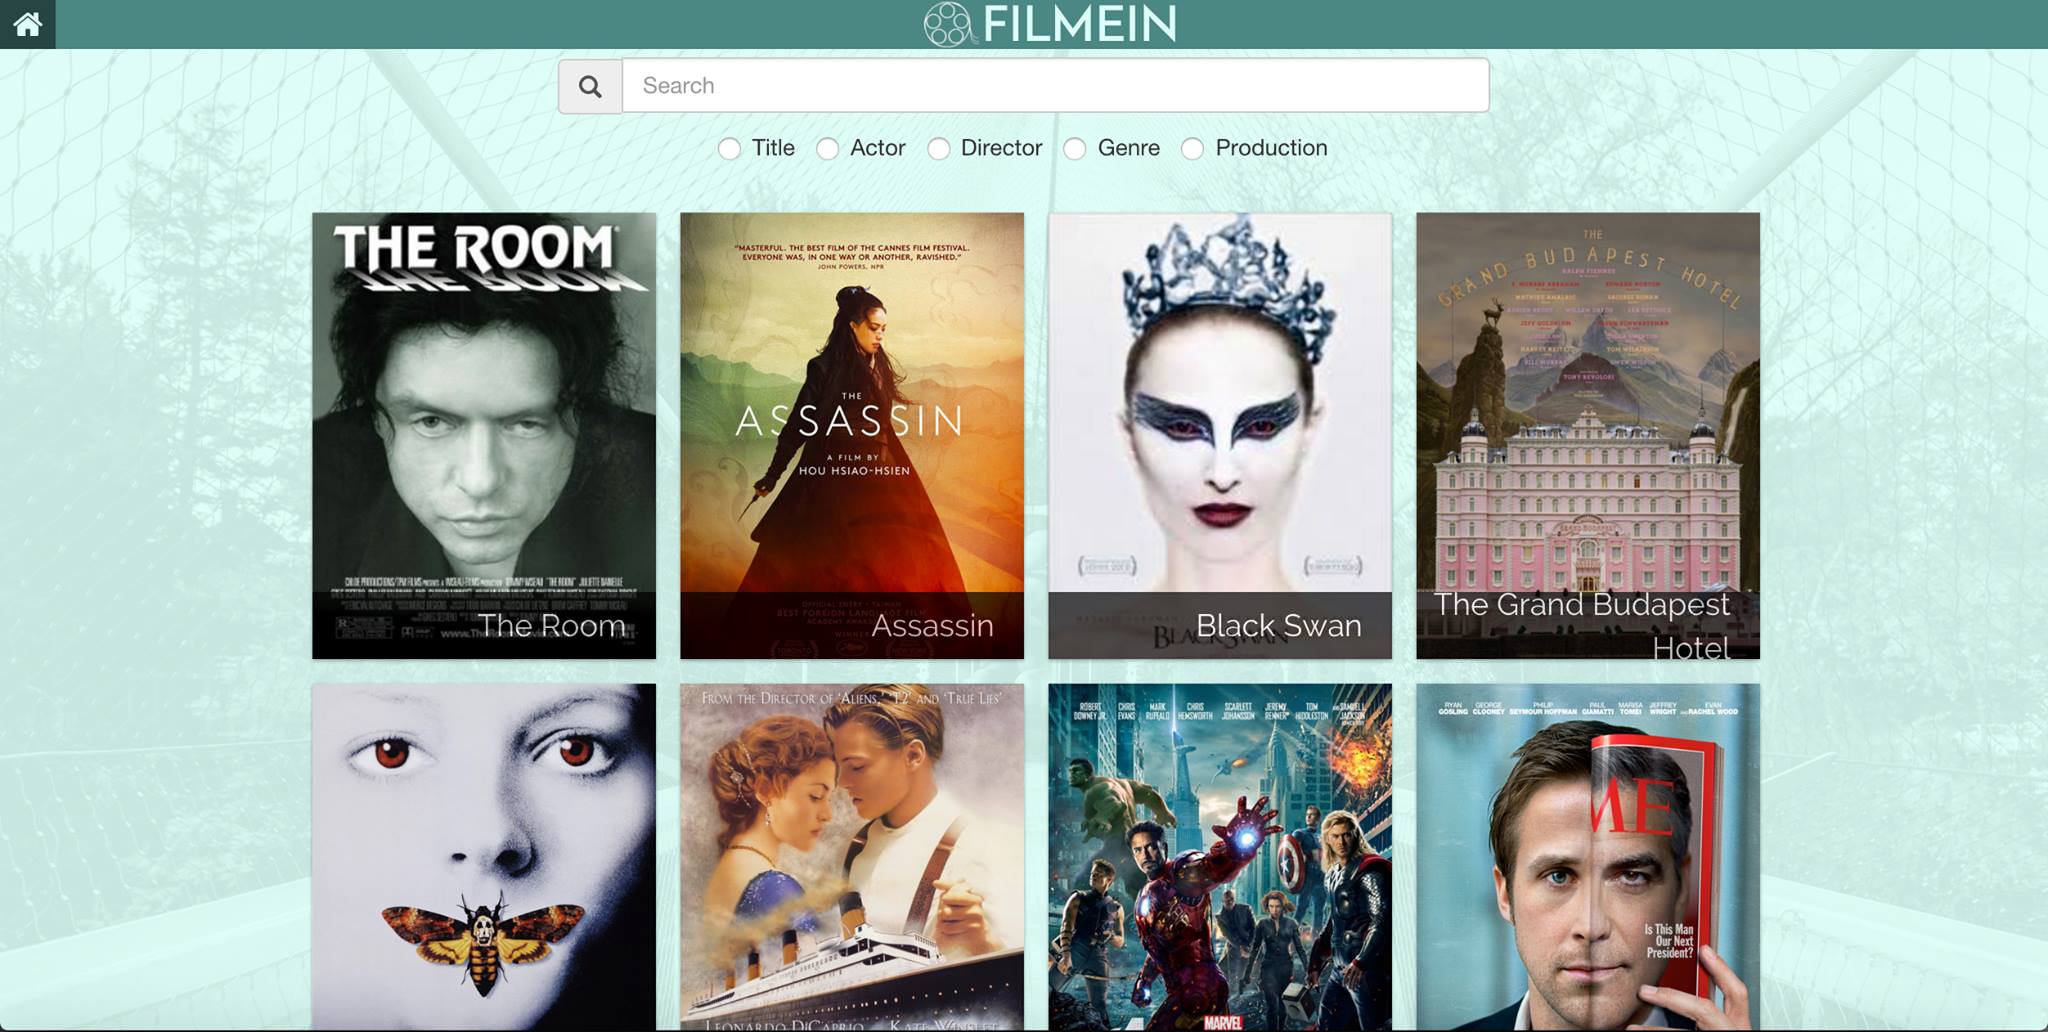Click the magnifying glass search button

[590, 86]
